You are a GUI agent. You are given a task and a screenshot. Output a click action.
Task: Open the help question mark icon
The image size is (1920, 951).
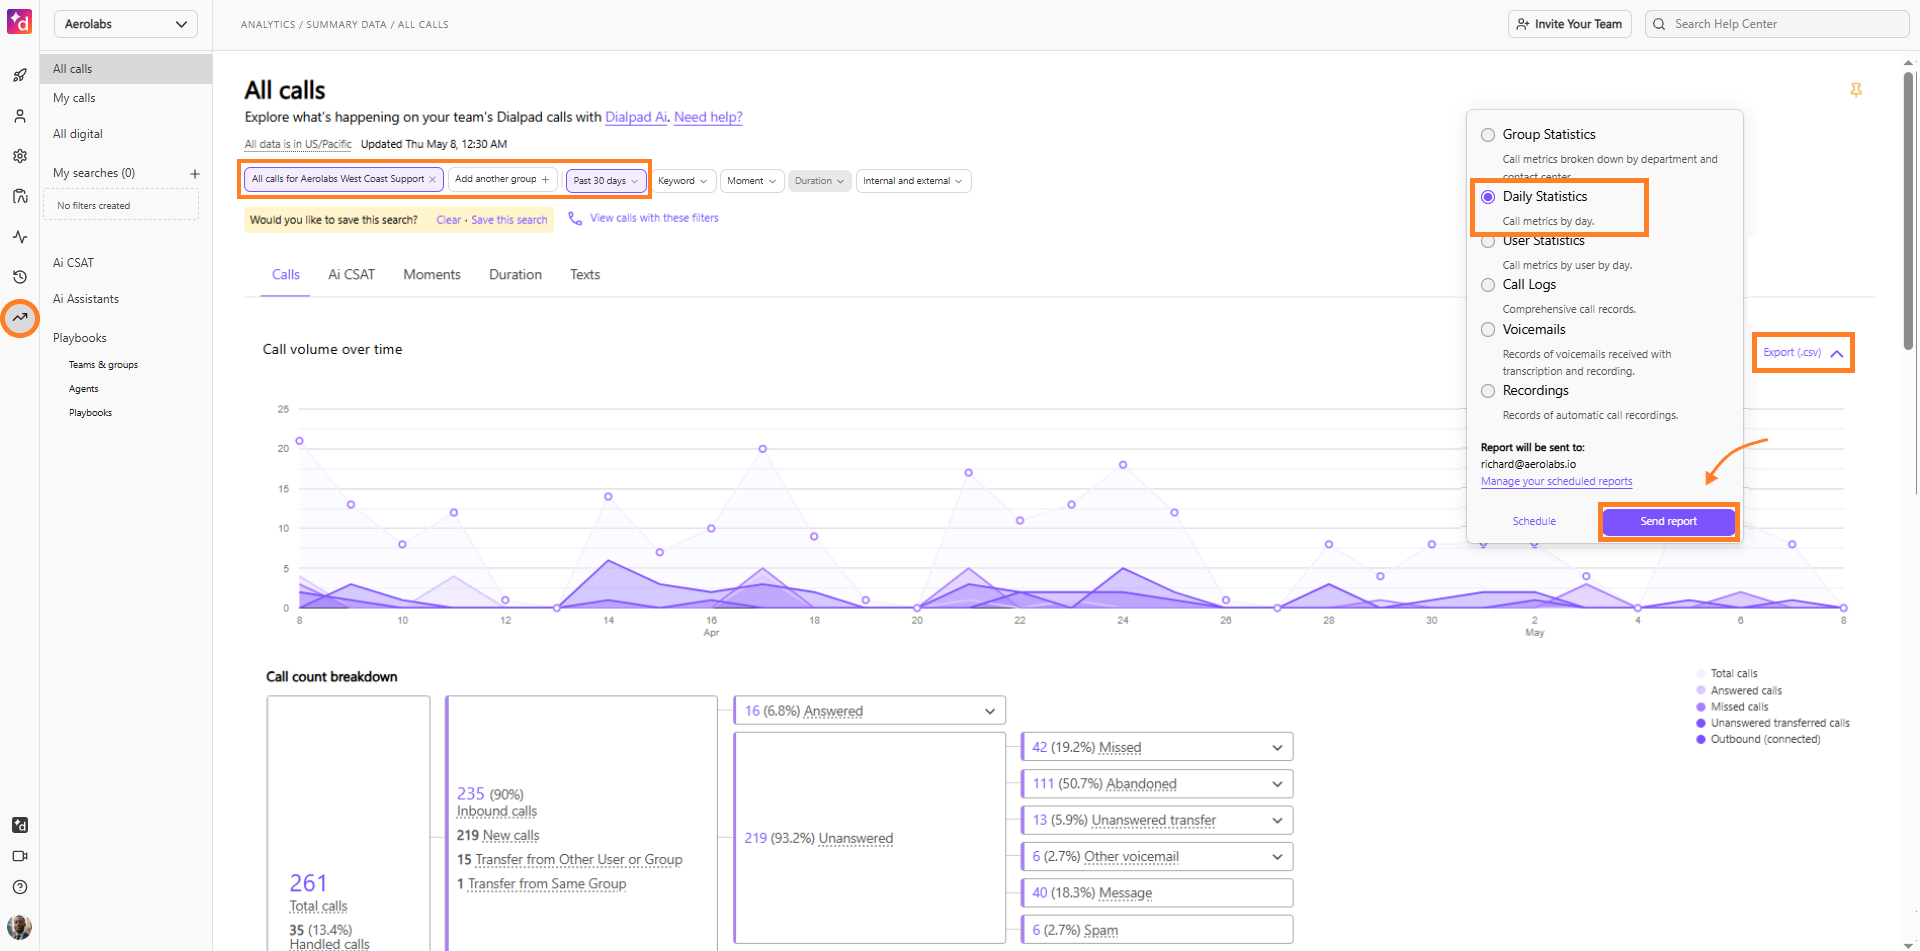tap(19, 887)
